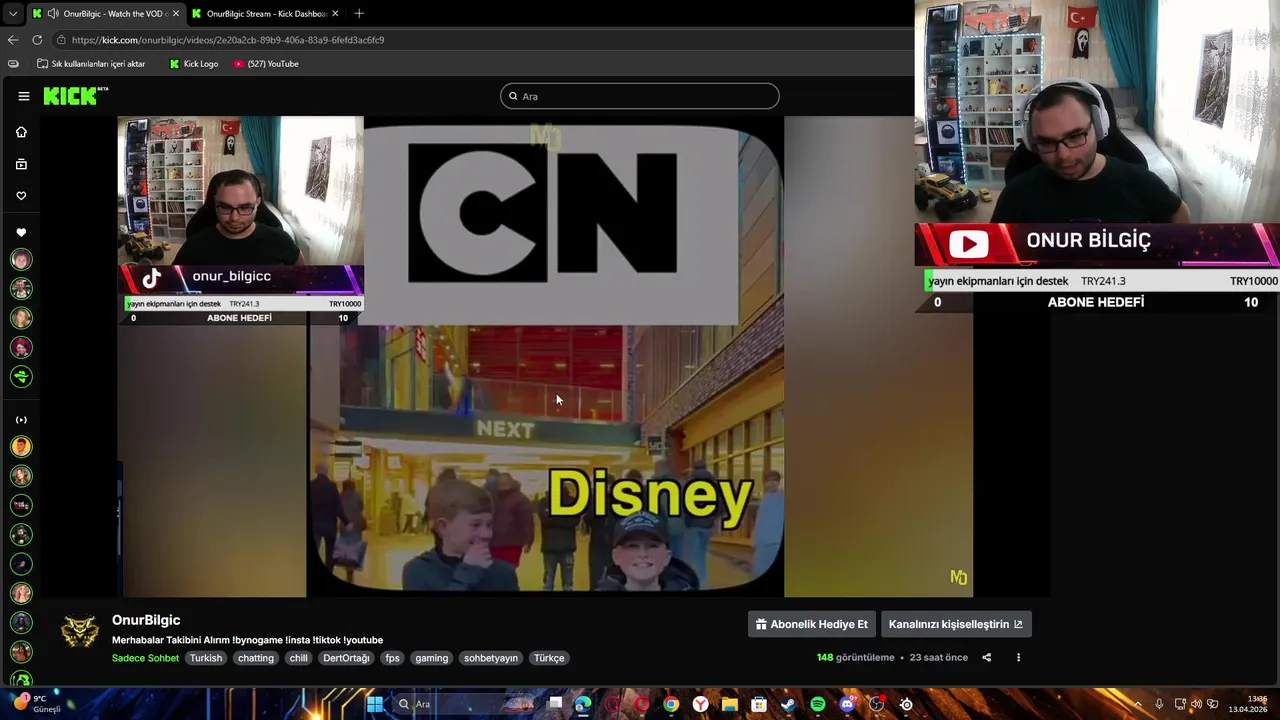This screenshot has height=720, width=1280.
Task: Open OBS Studio from taskbar
Action: (877, 704)
